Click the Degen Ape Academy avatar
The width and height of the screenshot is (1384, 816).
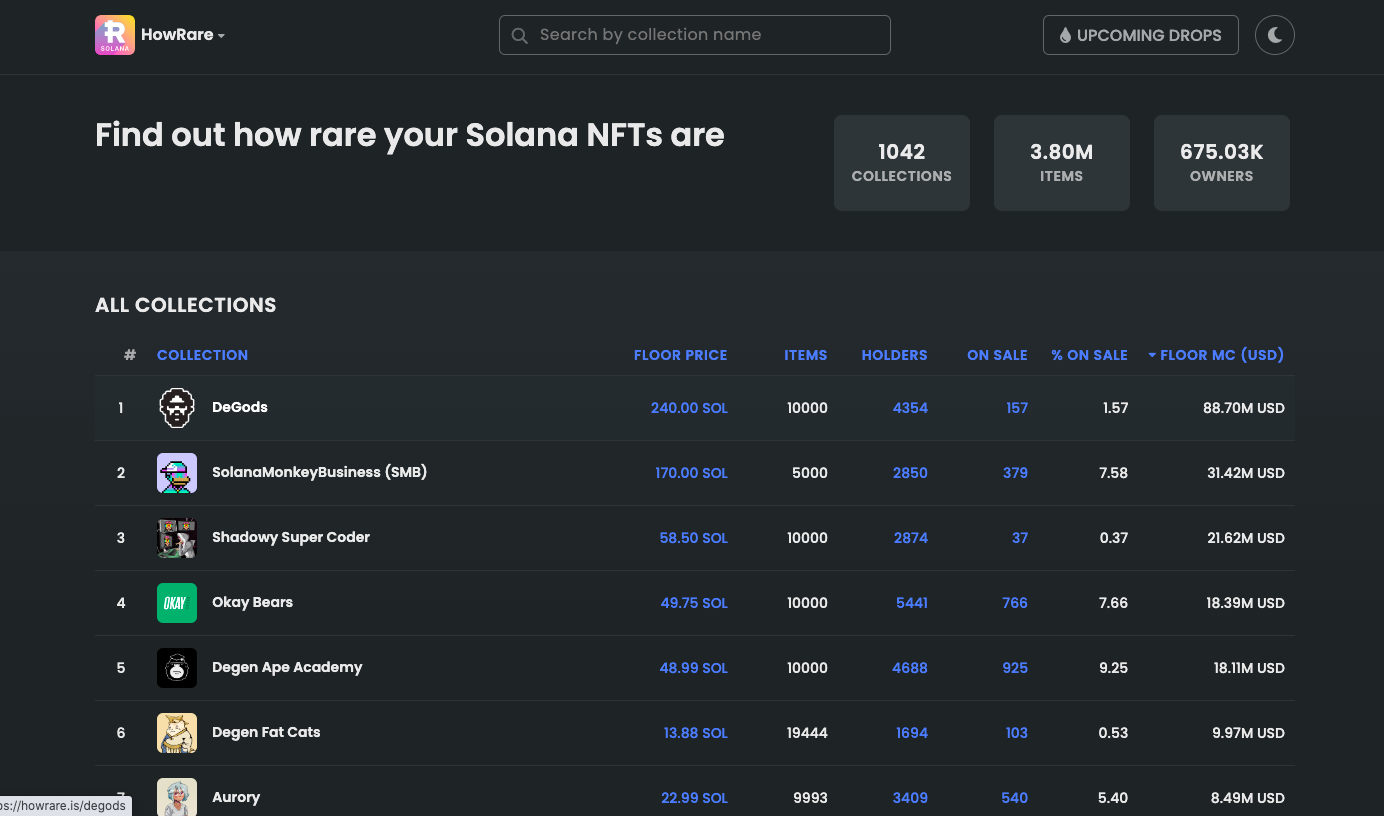pyautogui.click(x=177, y=668)
